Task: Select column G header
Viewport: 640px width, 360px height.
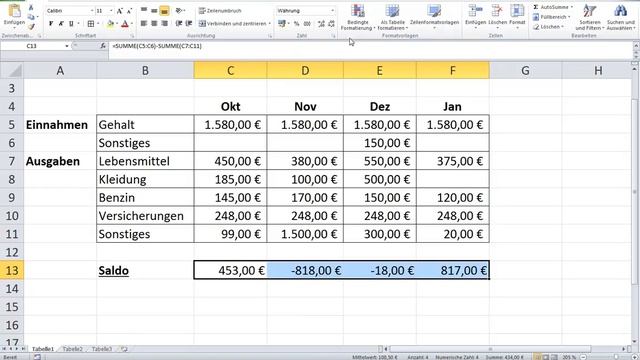Action: (x=525, y=71)
